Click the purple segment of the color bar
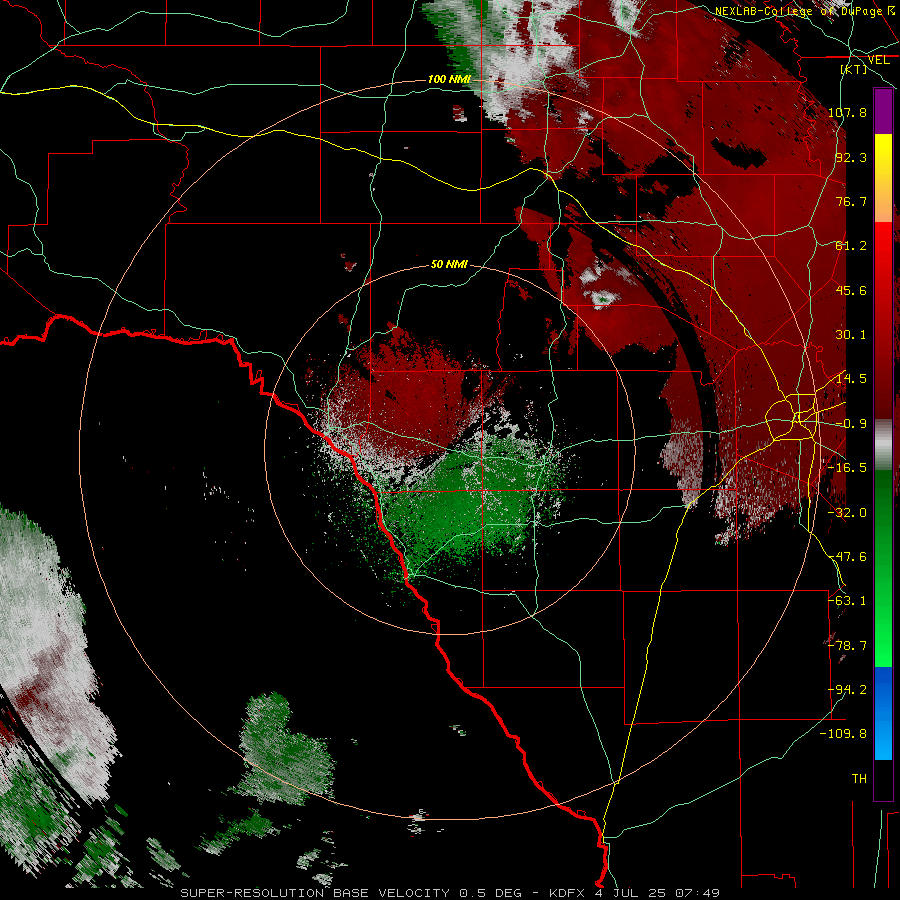The image size is (900, 900). pos(883,111)
